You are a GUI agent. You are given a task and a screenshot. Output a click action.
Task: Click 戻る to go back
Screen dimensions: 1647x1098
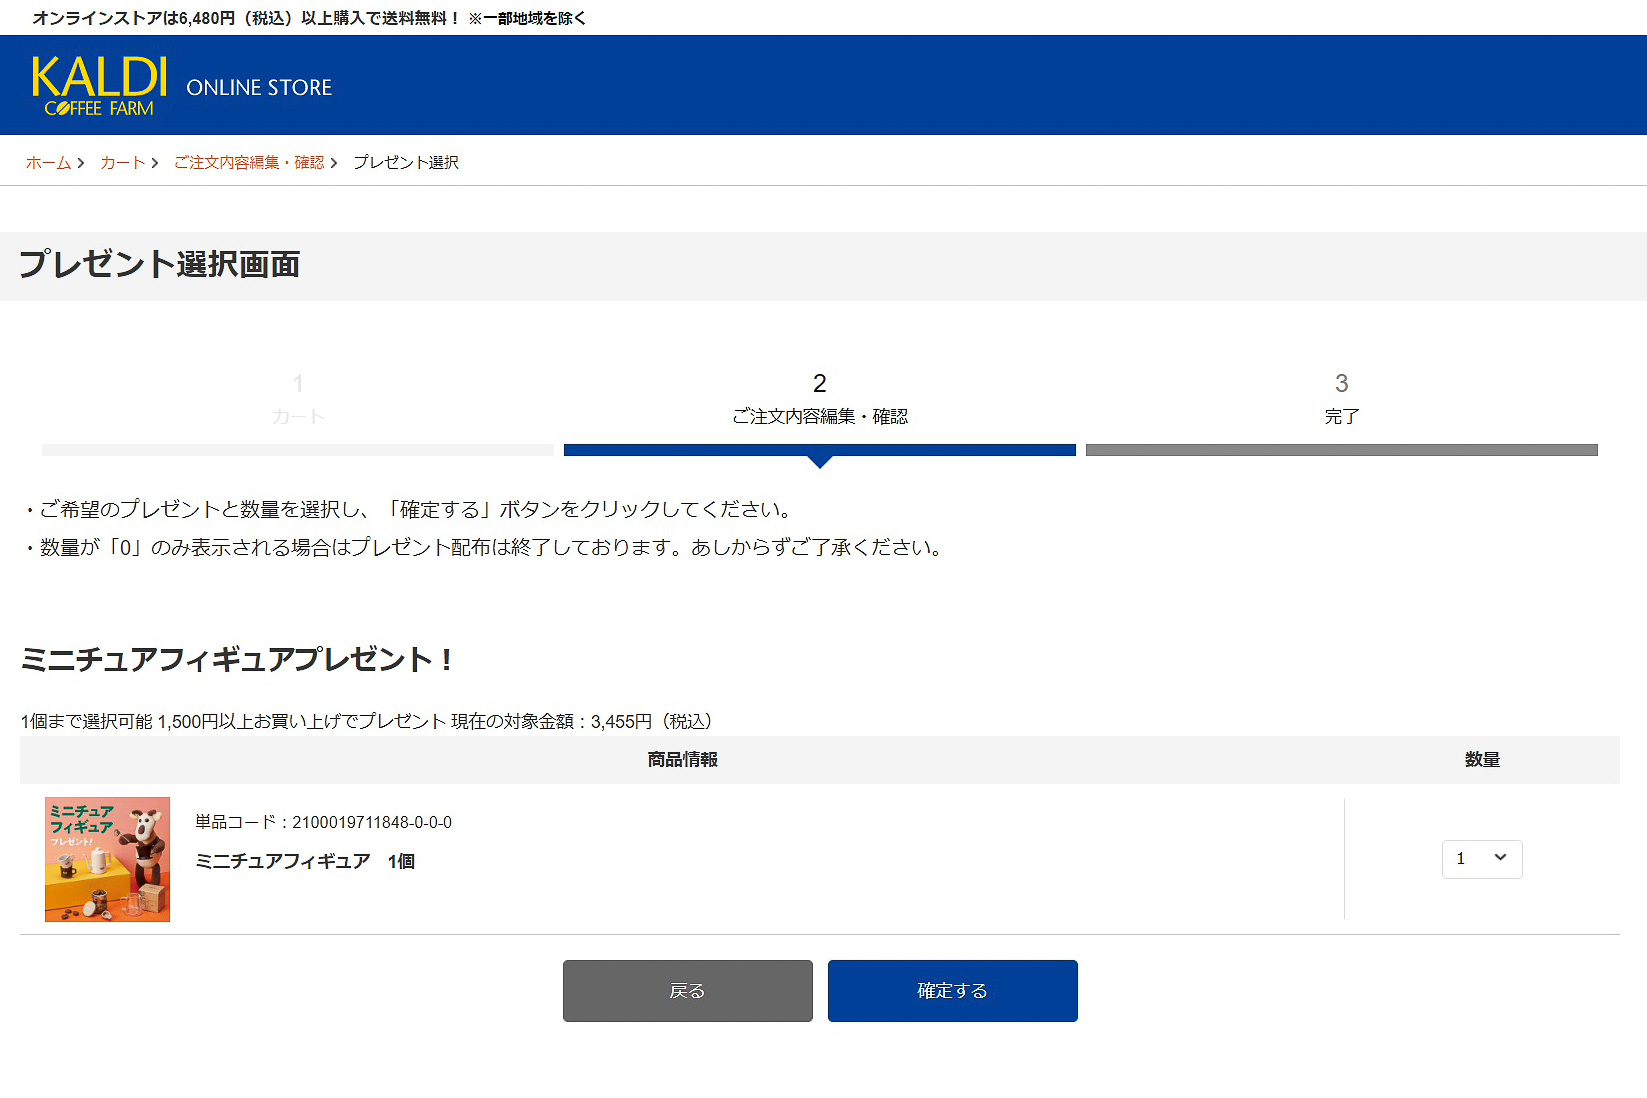coord(687,990)
